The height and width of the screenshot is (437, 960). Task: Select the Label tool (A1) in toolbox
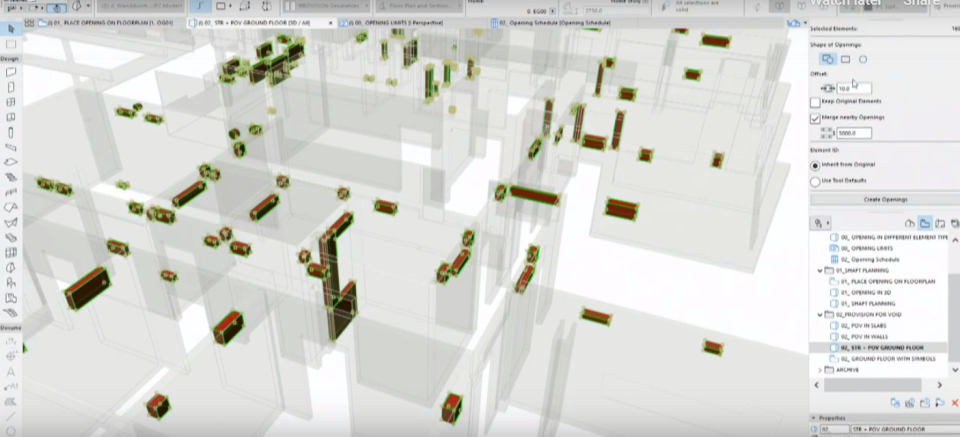(x=11, y=386)
